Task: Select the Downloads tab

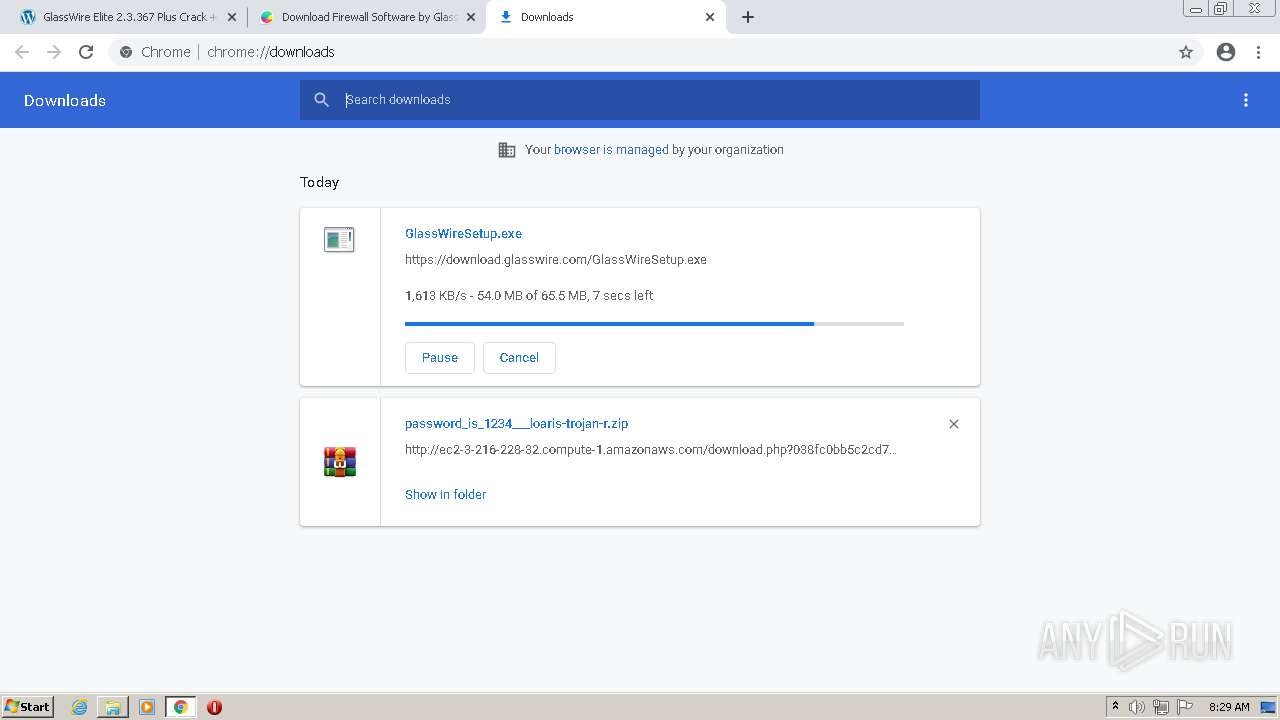Action: 605,17
